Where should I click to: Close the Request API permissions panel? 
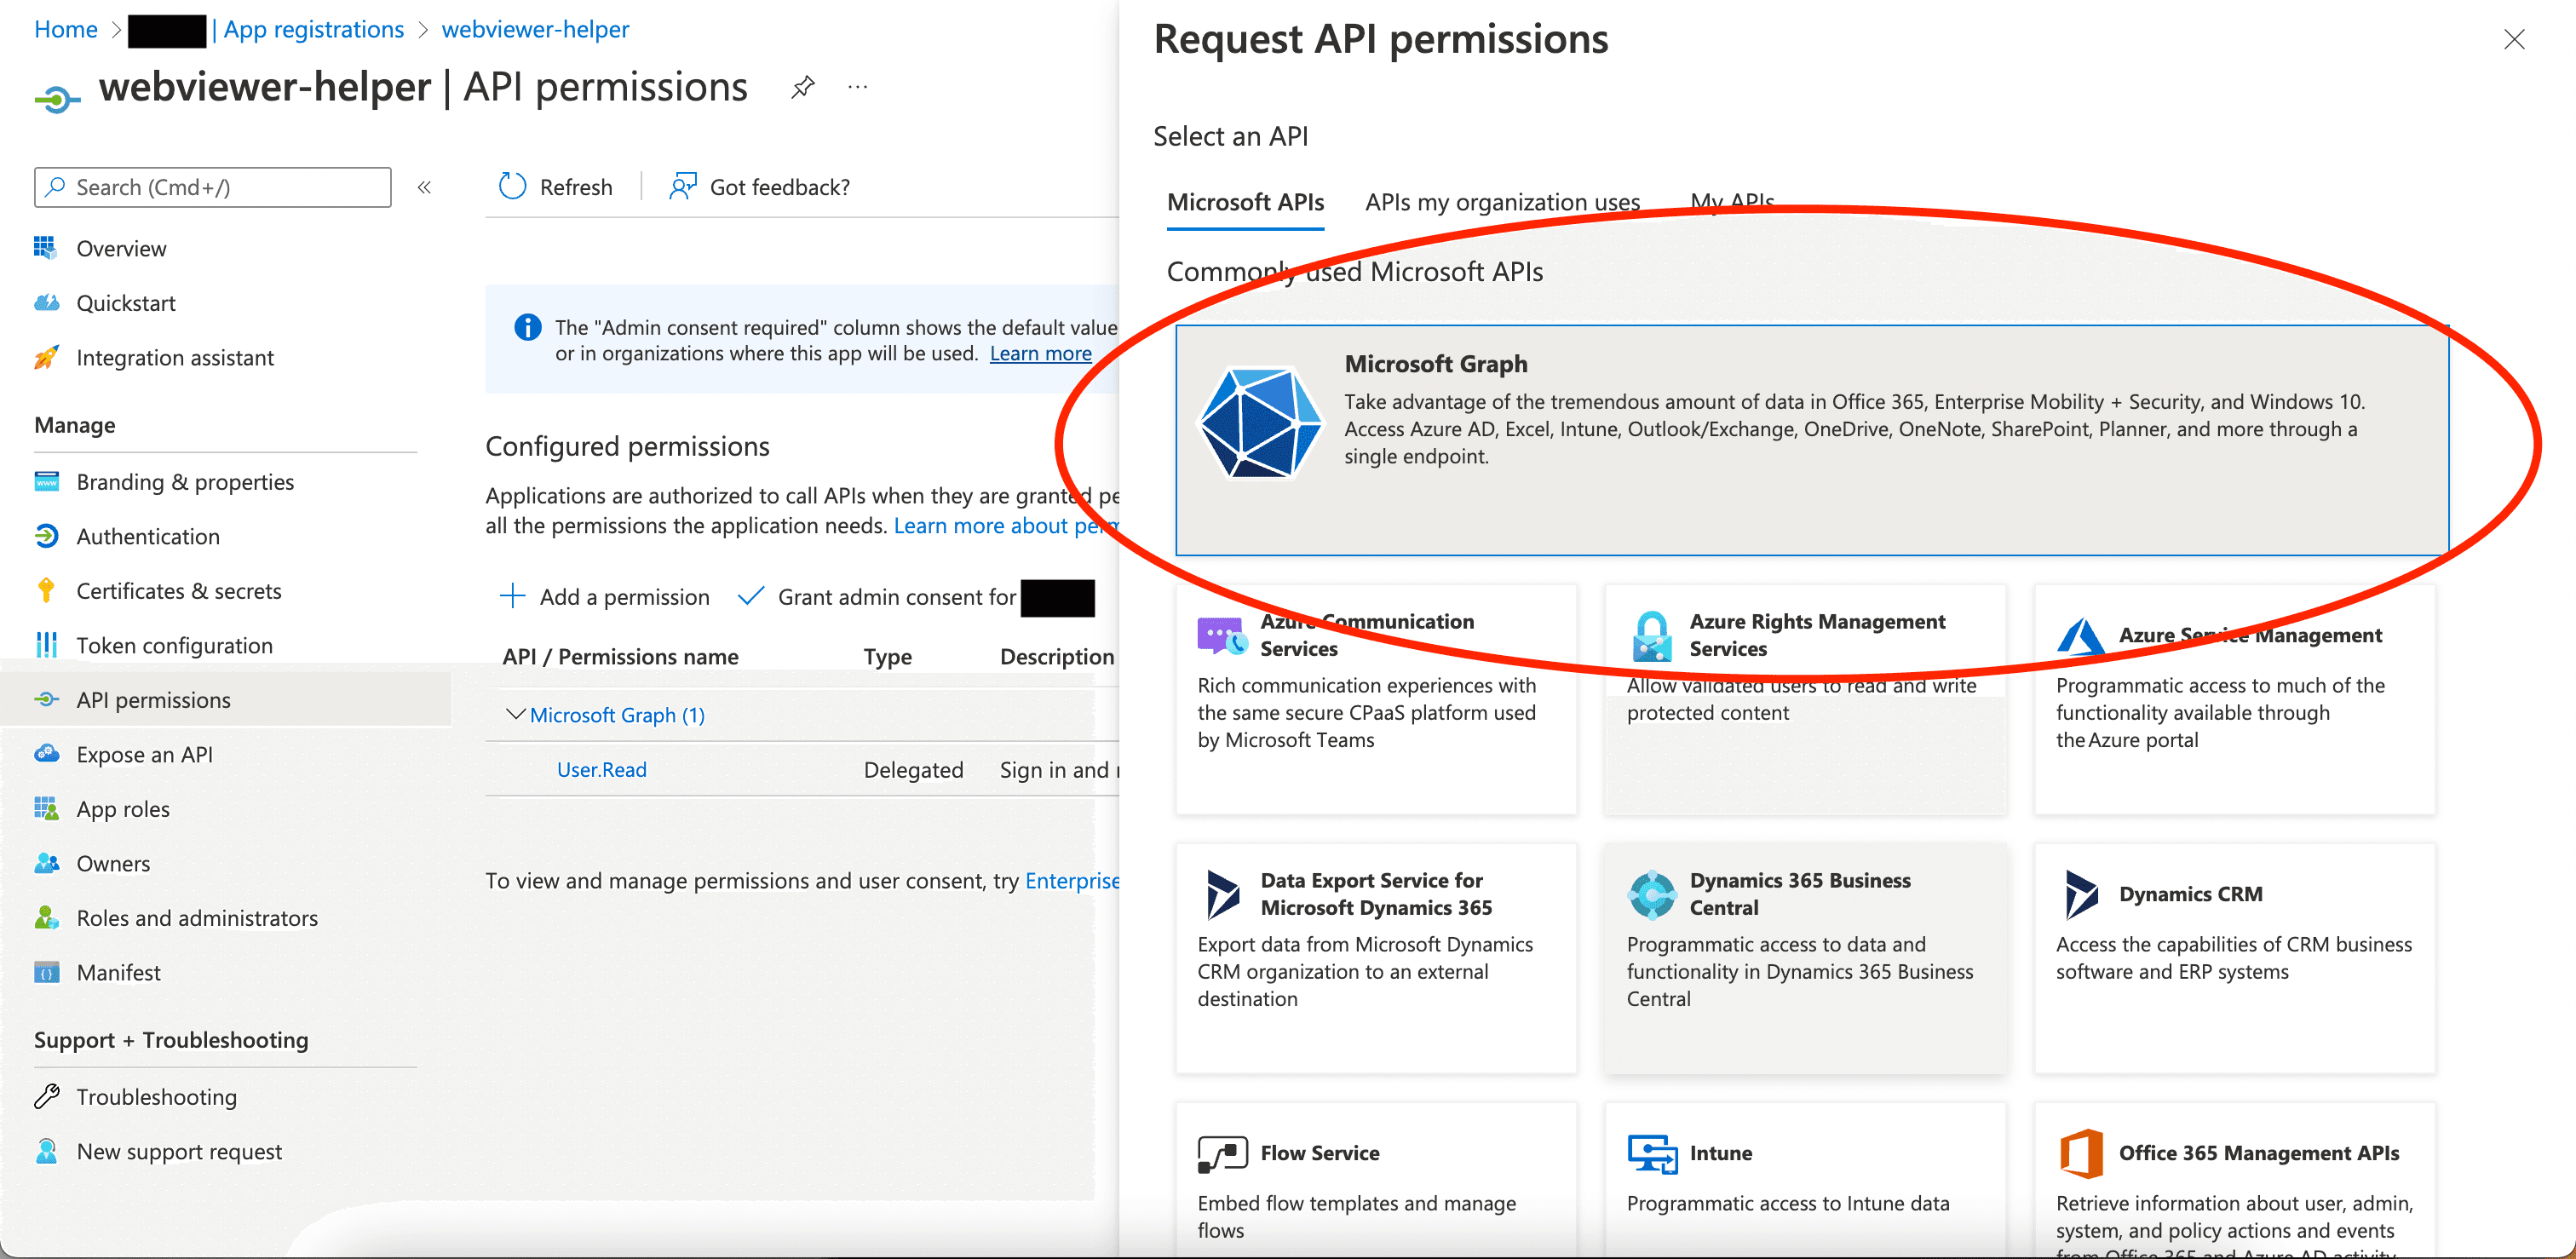click(2513, 40)
